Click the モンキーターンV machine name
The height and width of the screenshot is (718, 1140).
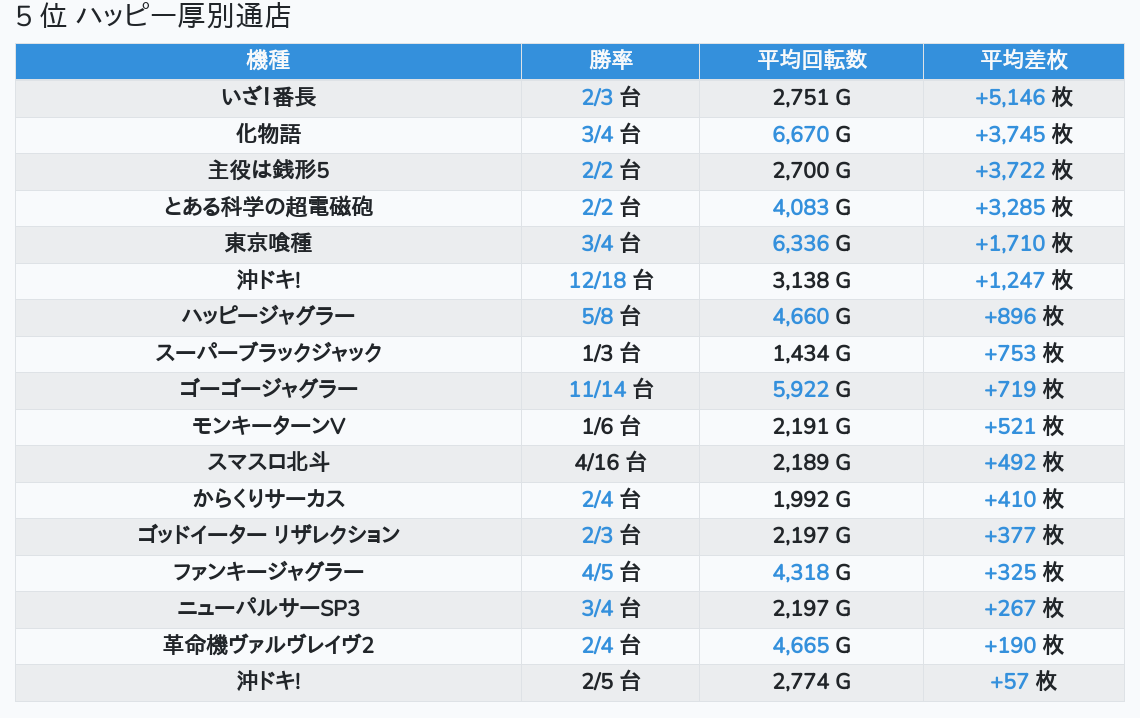coord(268,426)
